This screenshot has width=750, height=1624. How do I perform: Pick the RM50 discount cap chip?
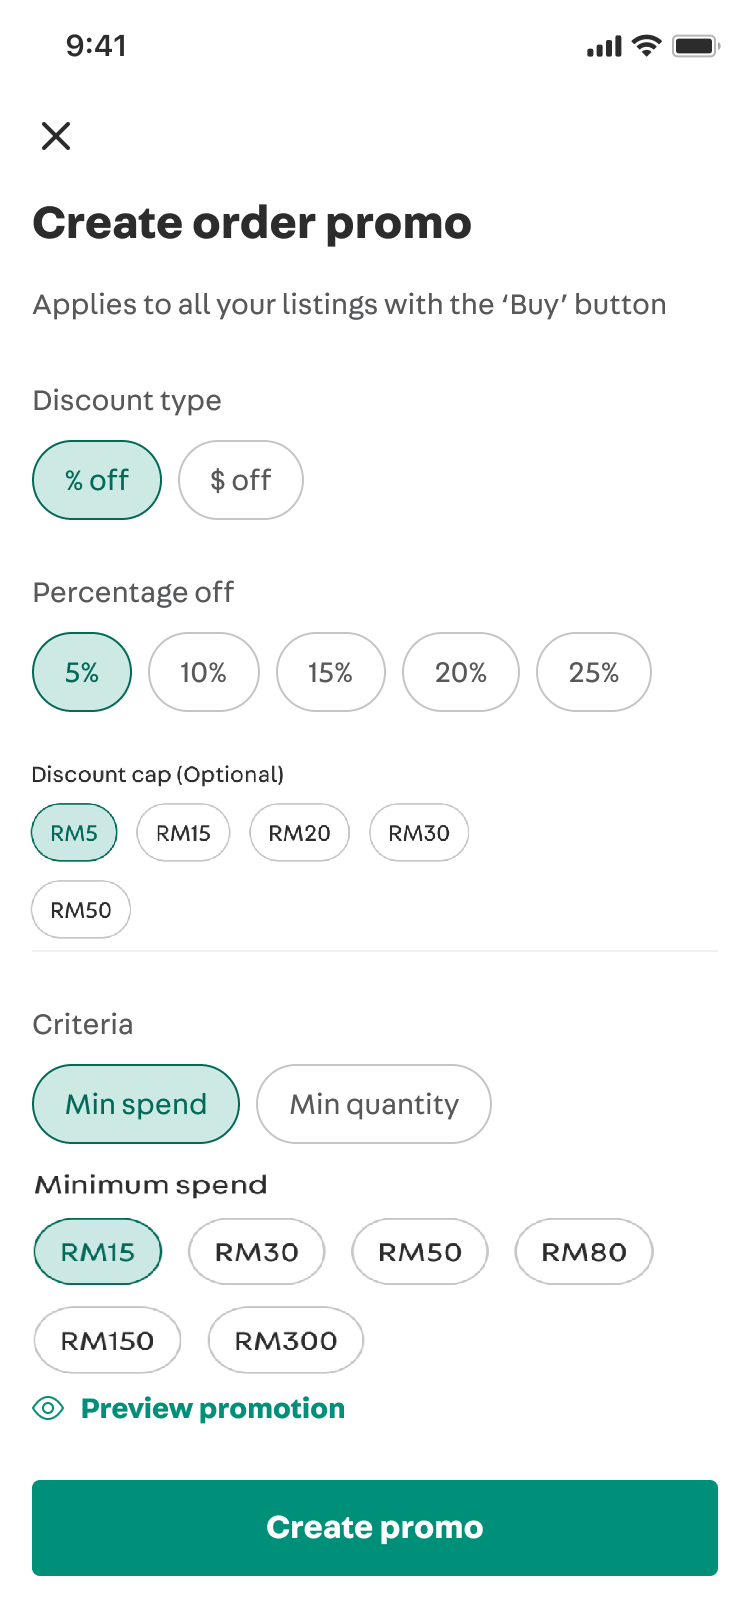pos(81,909)
